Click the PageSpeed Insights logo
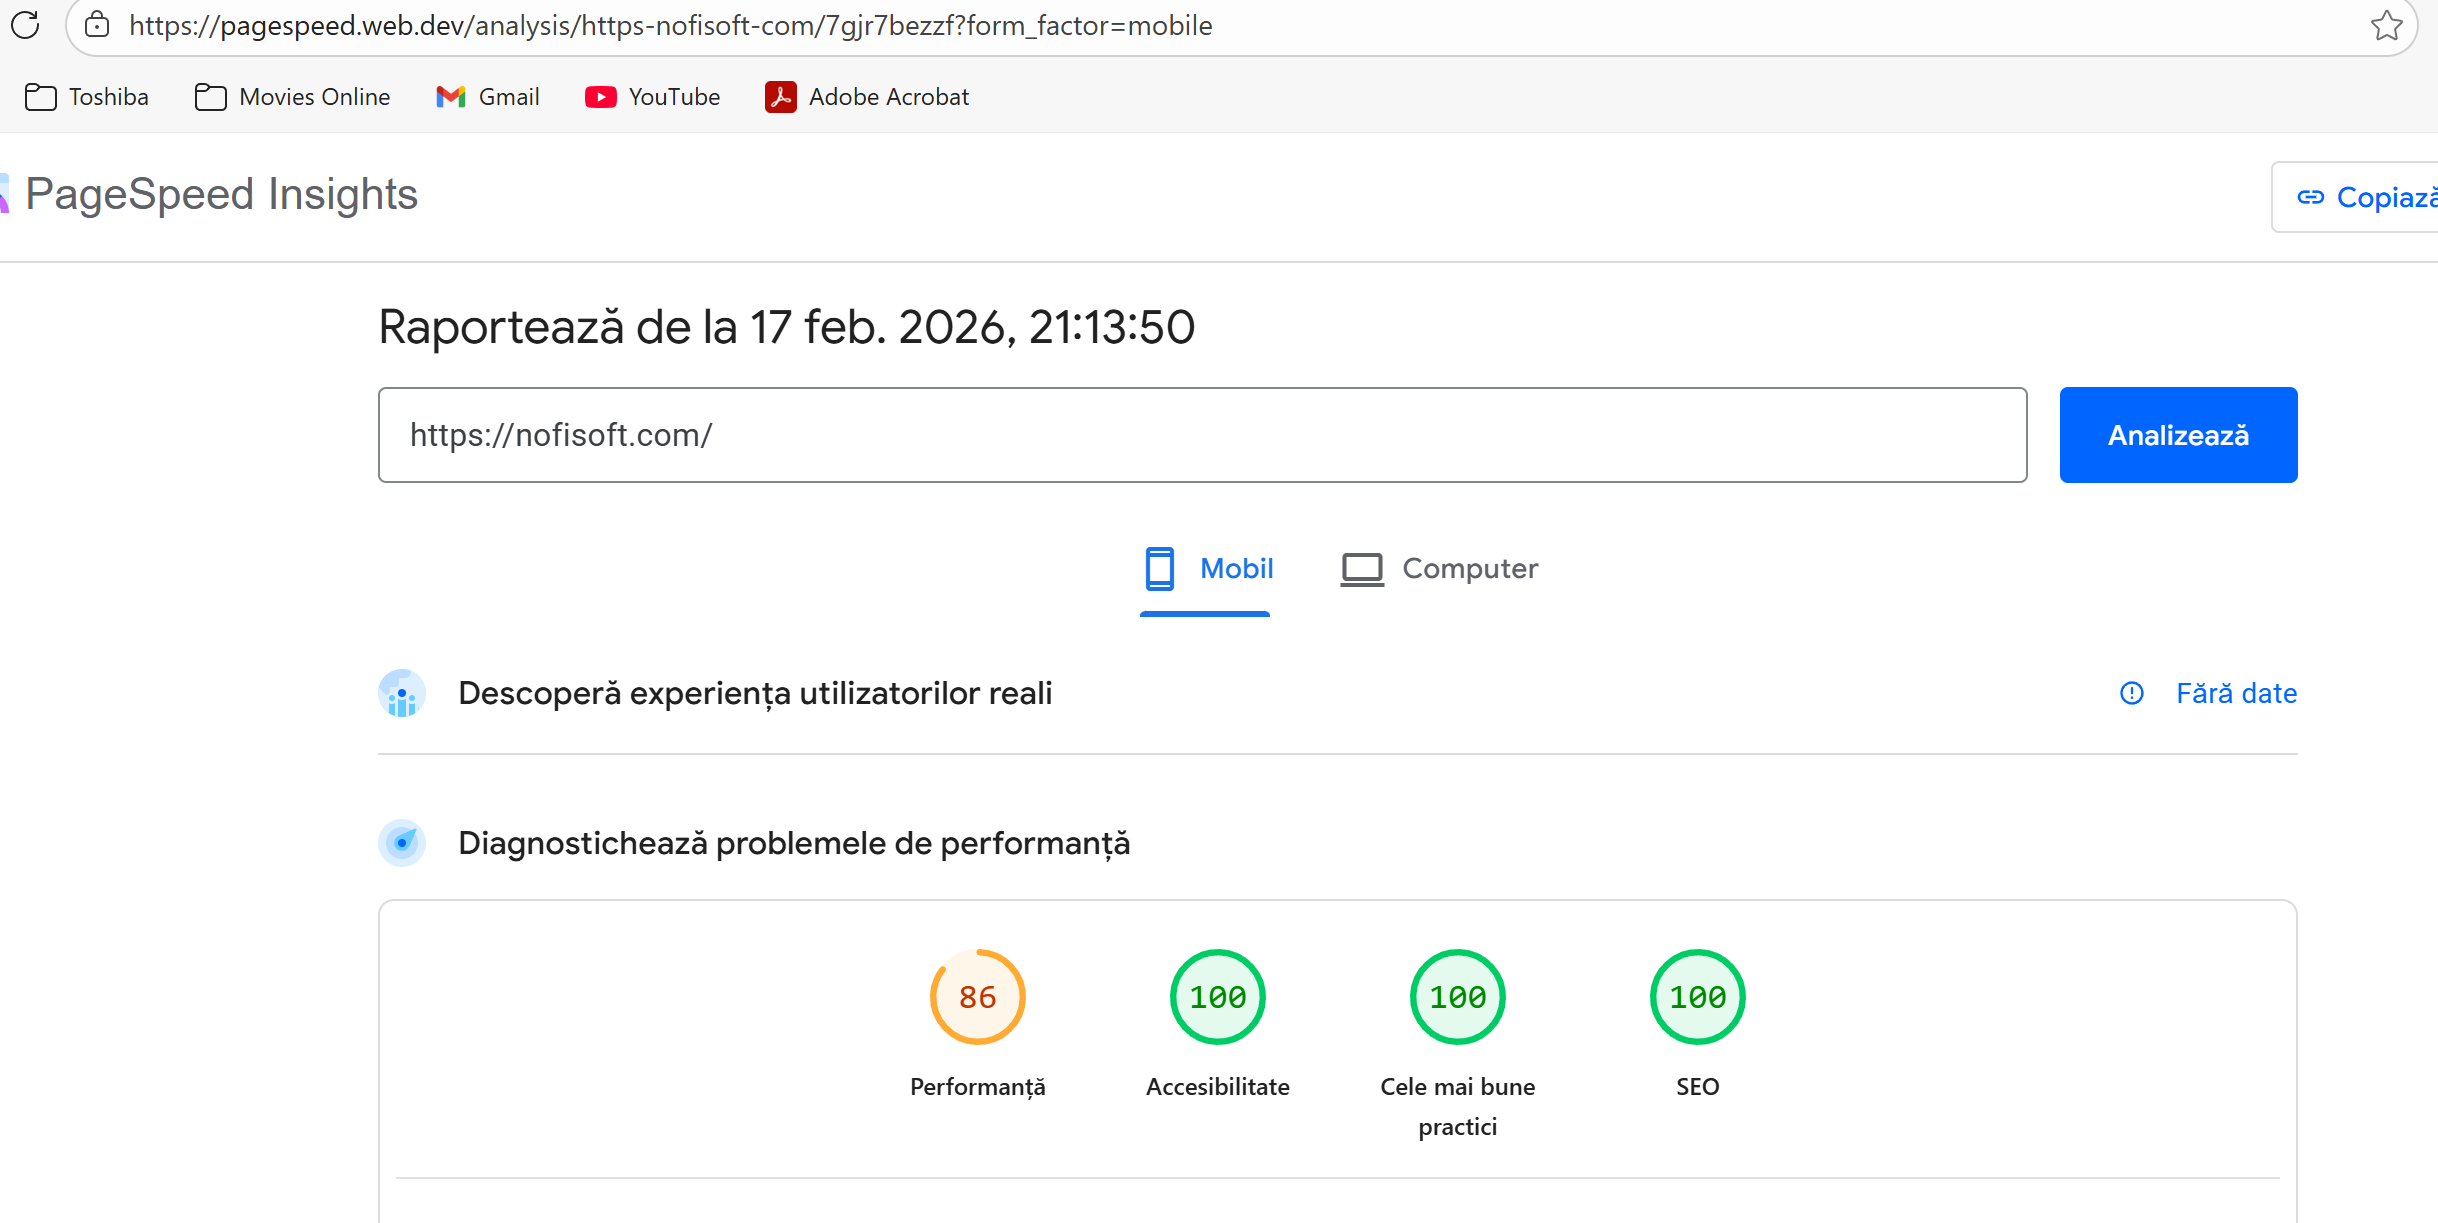Viewport: 2438px width, 1223px height. coord(220,194)
